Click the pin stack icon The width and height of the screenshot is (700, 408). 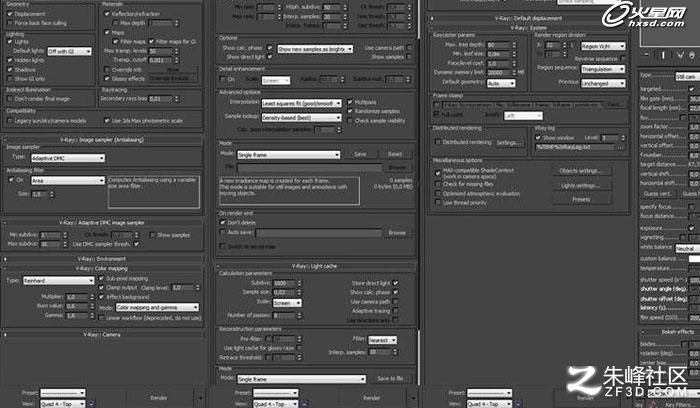click(647, 55)
